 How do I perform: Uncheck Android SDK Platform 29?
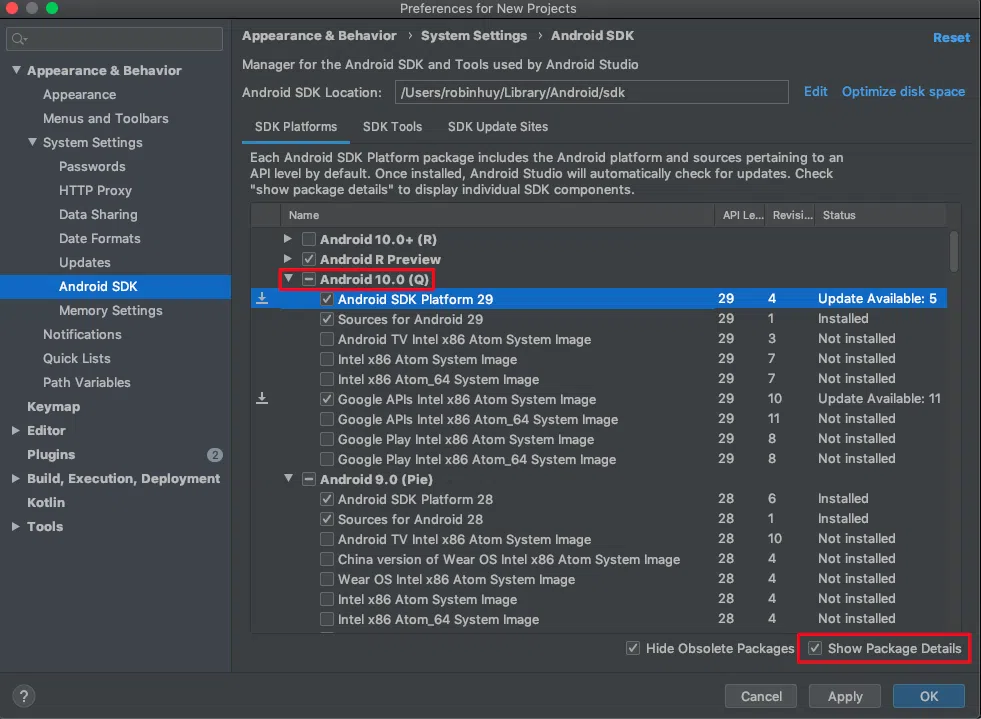[327, 299]
